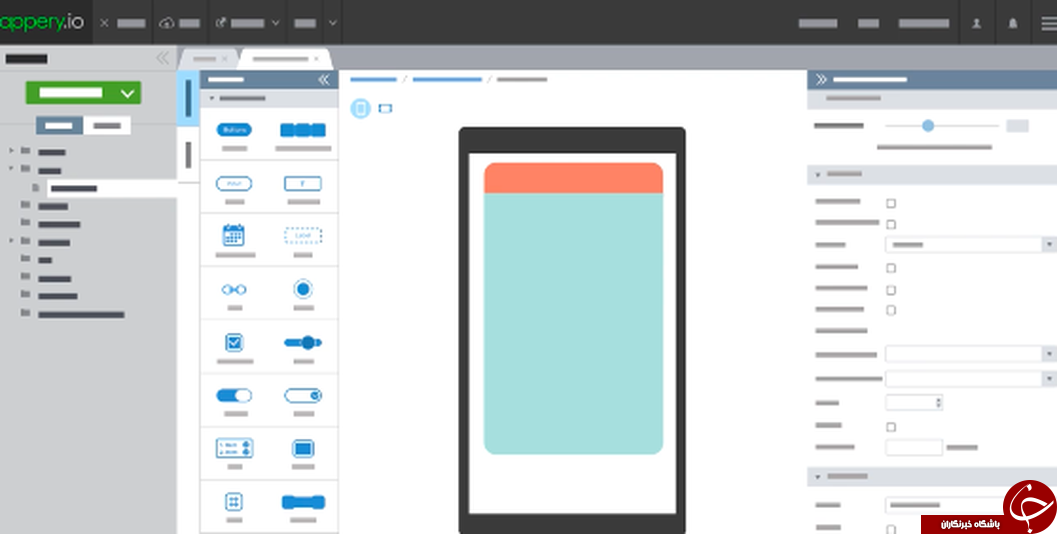Close the active white editor tab

(315, 59)
